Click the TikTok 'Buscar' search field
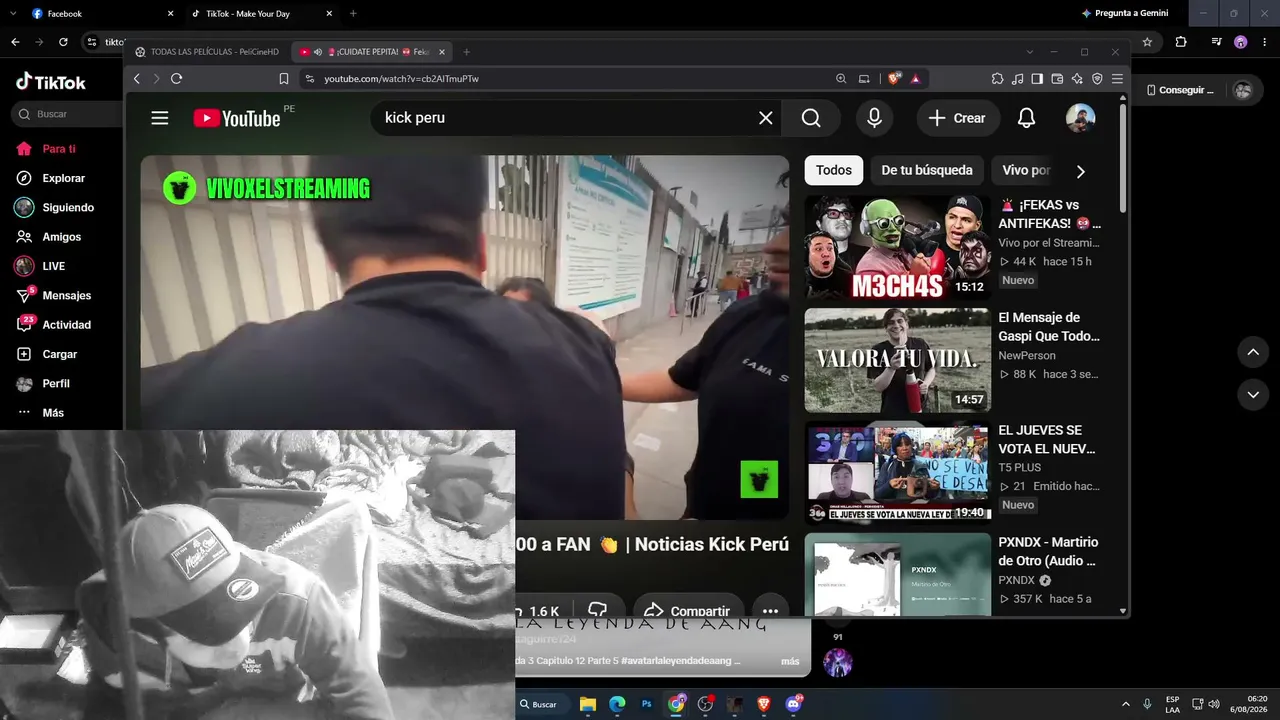Screen dimensions: 1280x720 click(x=67, y=114)
